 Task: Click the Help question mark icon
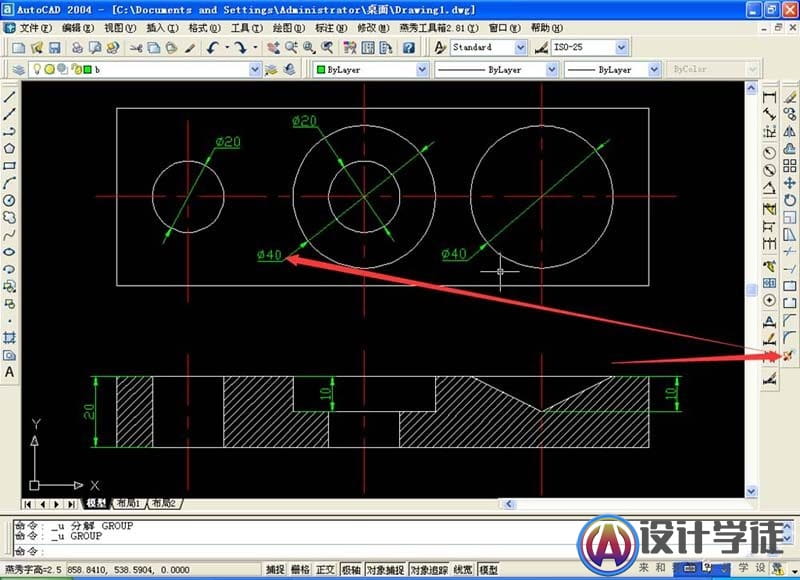click(x=409, y=48)
